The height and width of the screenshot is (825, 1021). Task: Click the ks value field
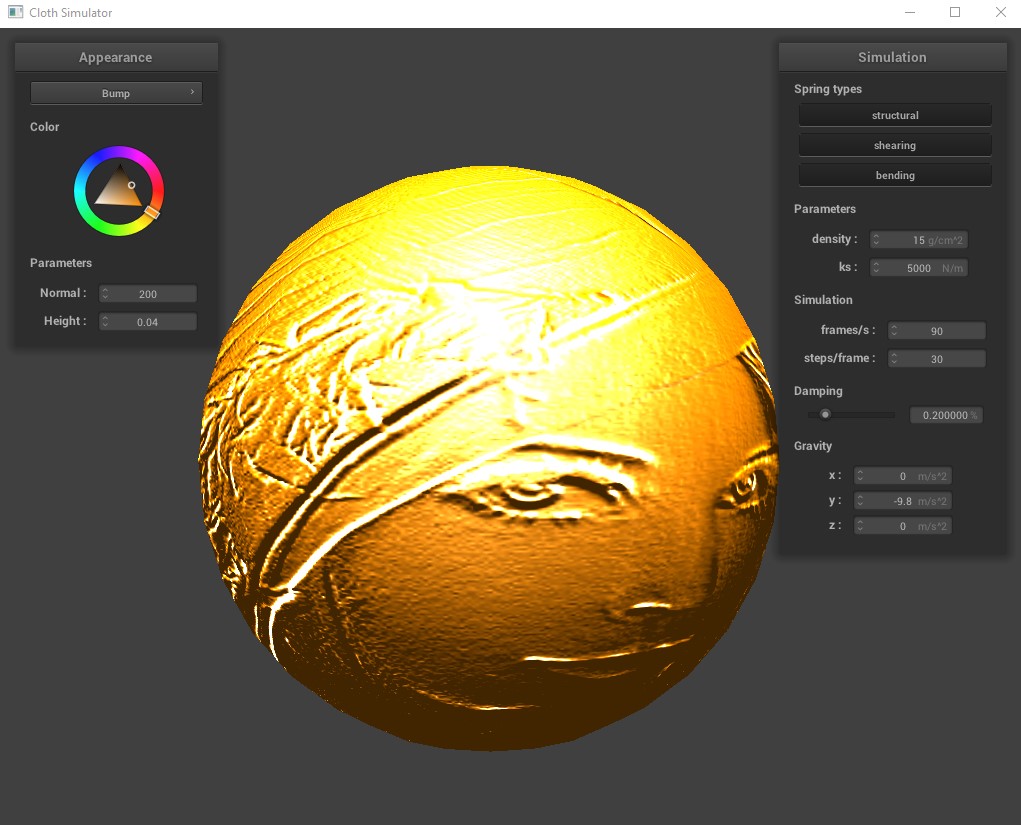pyautogui.click(x=919, y=268)
